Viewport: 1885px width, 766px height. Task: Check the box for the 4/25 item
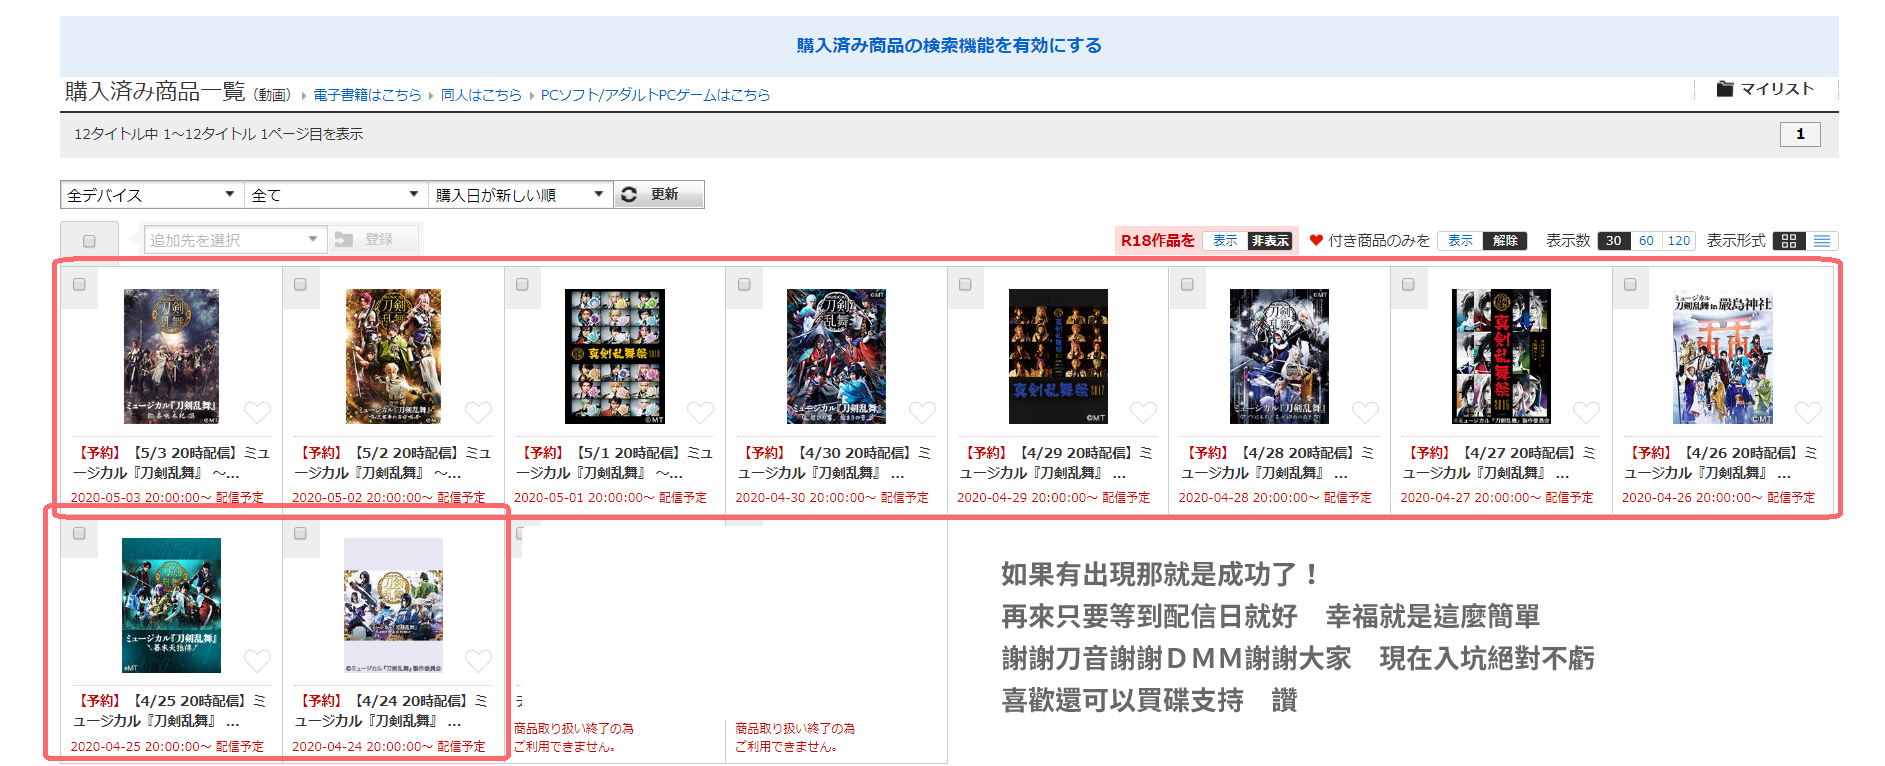pyautogui.click(x=79, y=534)
